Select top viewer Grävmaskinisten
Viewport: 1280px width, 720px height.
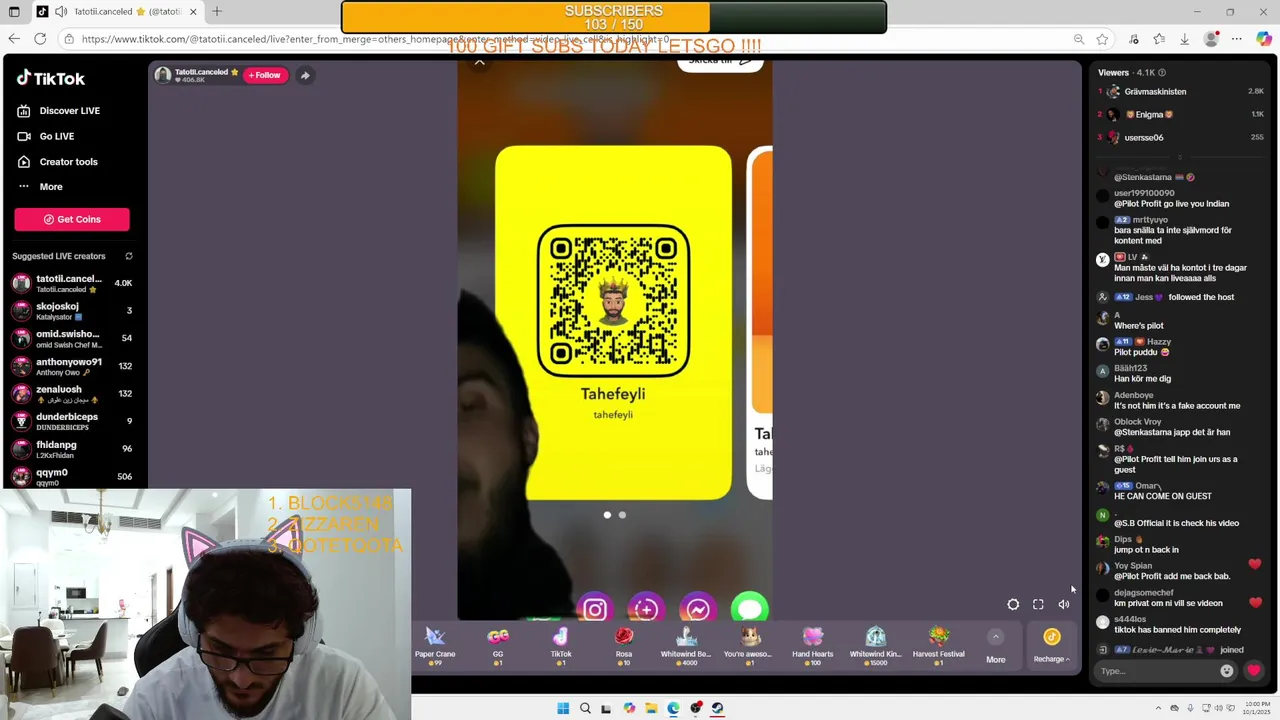[x=1180, y=92]
